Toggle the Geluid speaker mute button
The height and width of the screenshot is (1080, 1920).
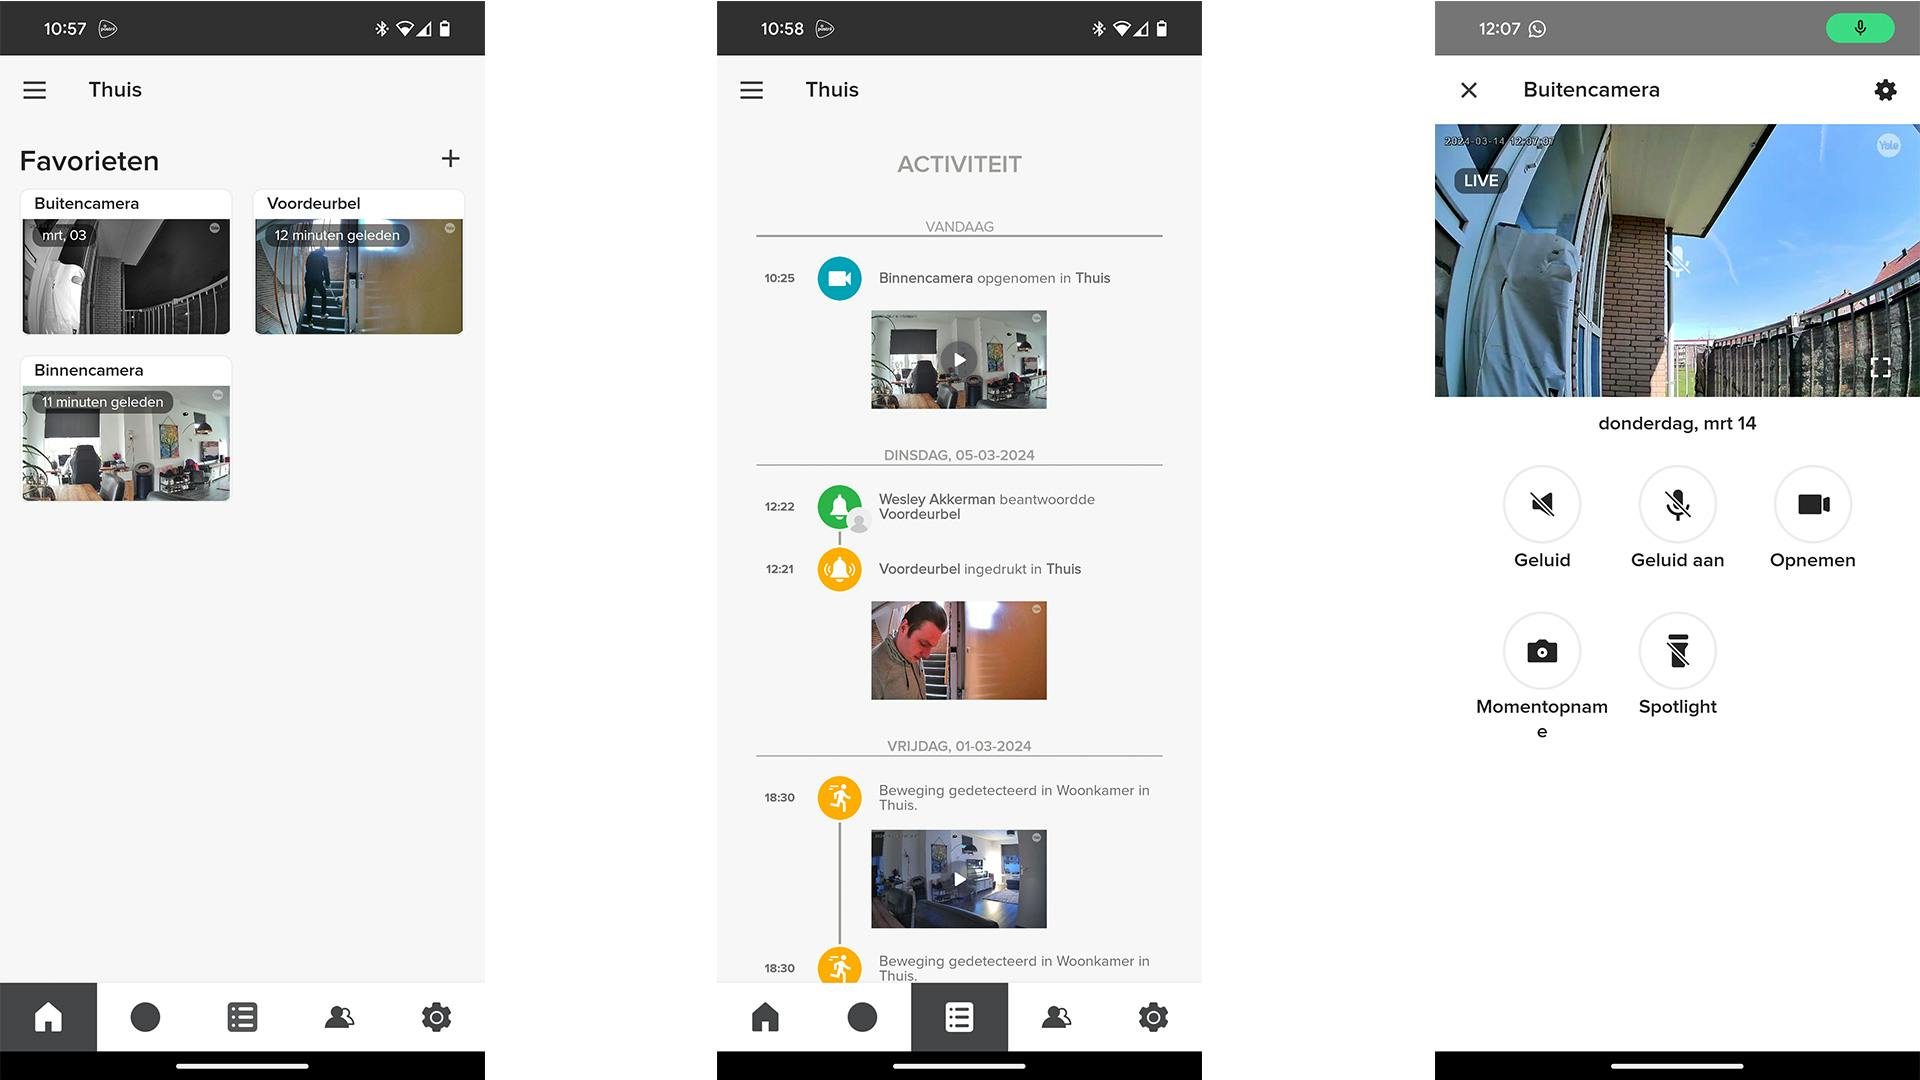click(x=1541, y=504)
